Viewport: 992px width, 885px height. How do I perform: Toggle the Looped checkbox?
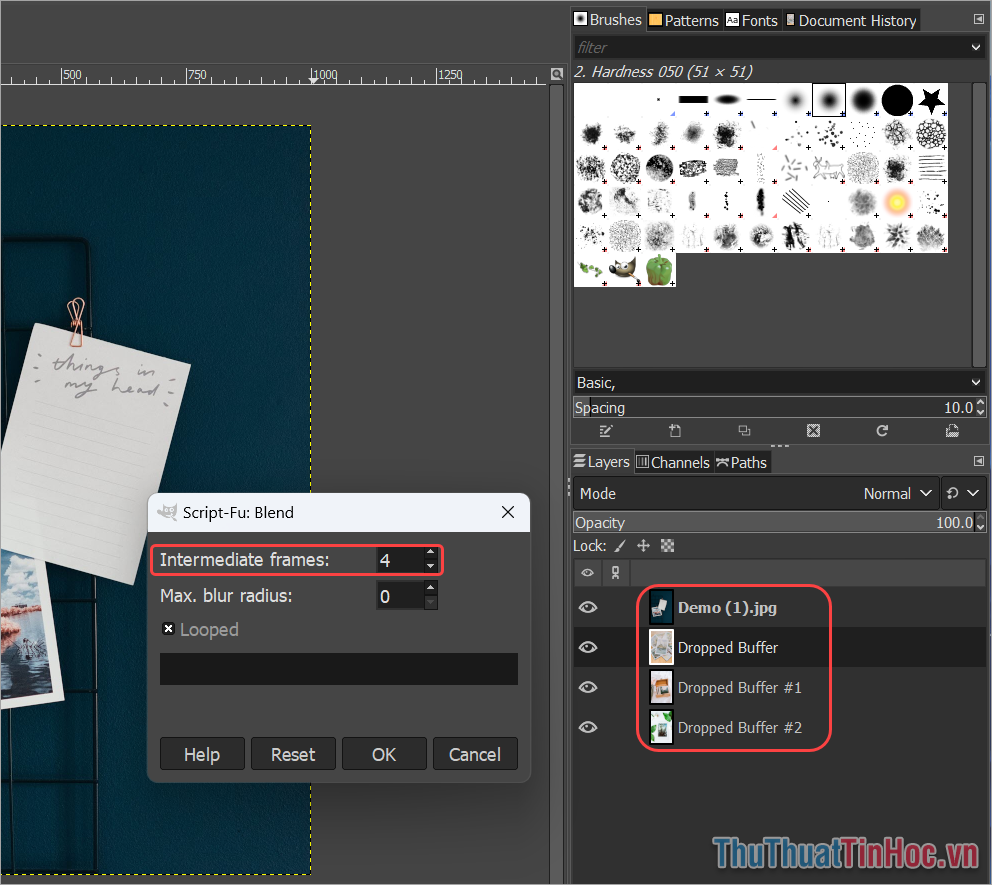[168, 629]
